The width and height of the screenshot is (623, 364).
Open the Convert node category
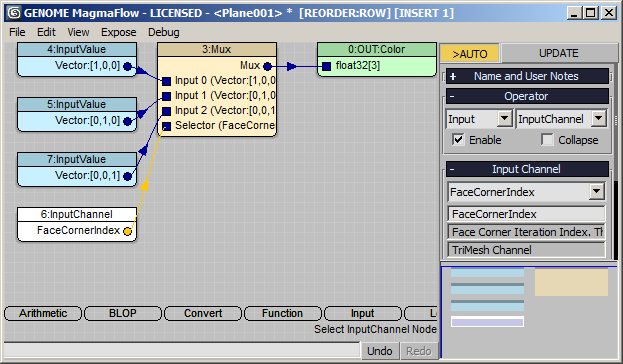(x=203, y=314)
